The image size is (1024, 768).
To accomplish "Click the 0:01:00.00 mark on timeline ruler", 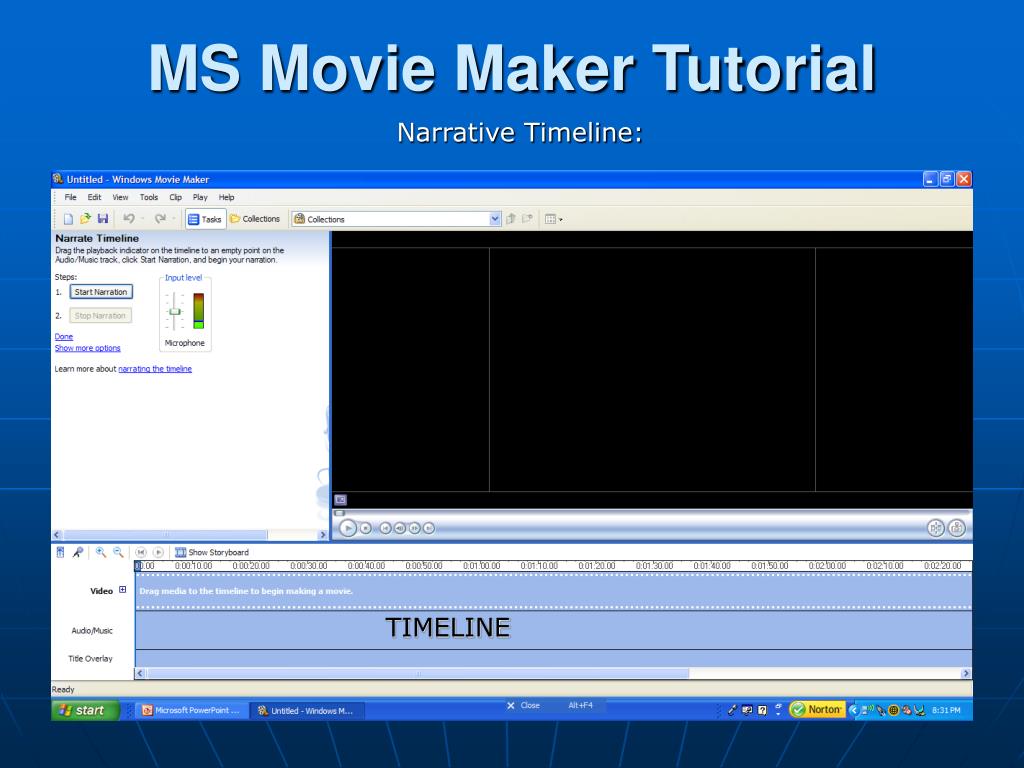I will click(481, 566).
